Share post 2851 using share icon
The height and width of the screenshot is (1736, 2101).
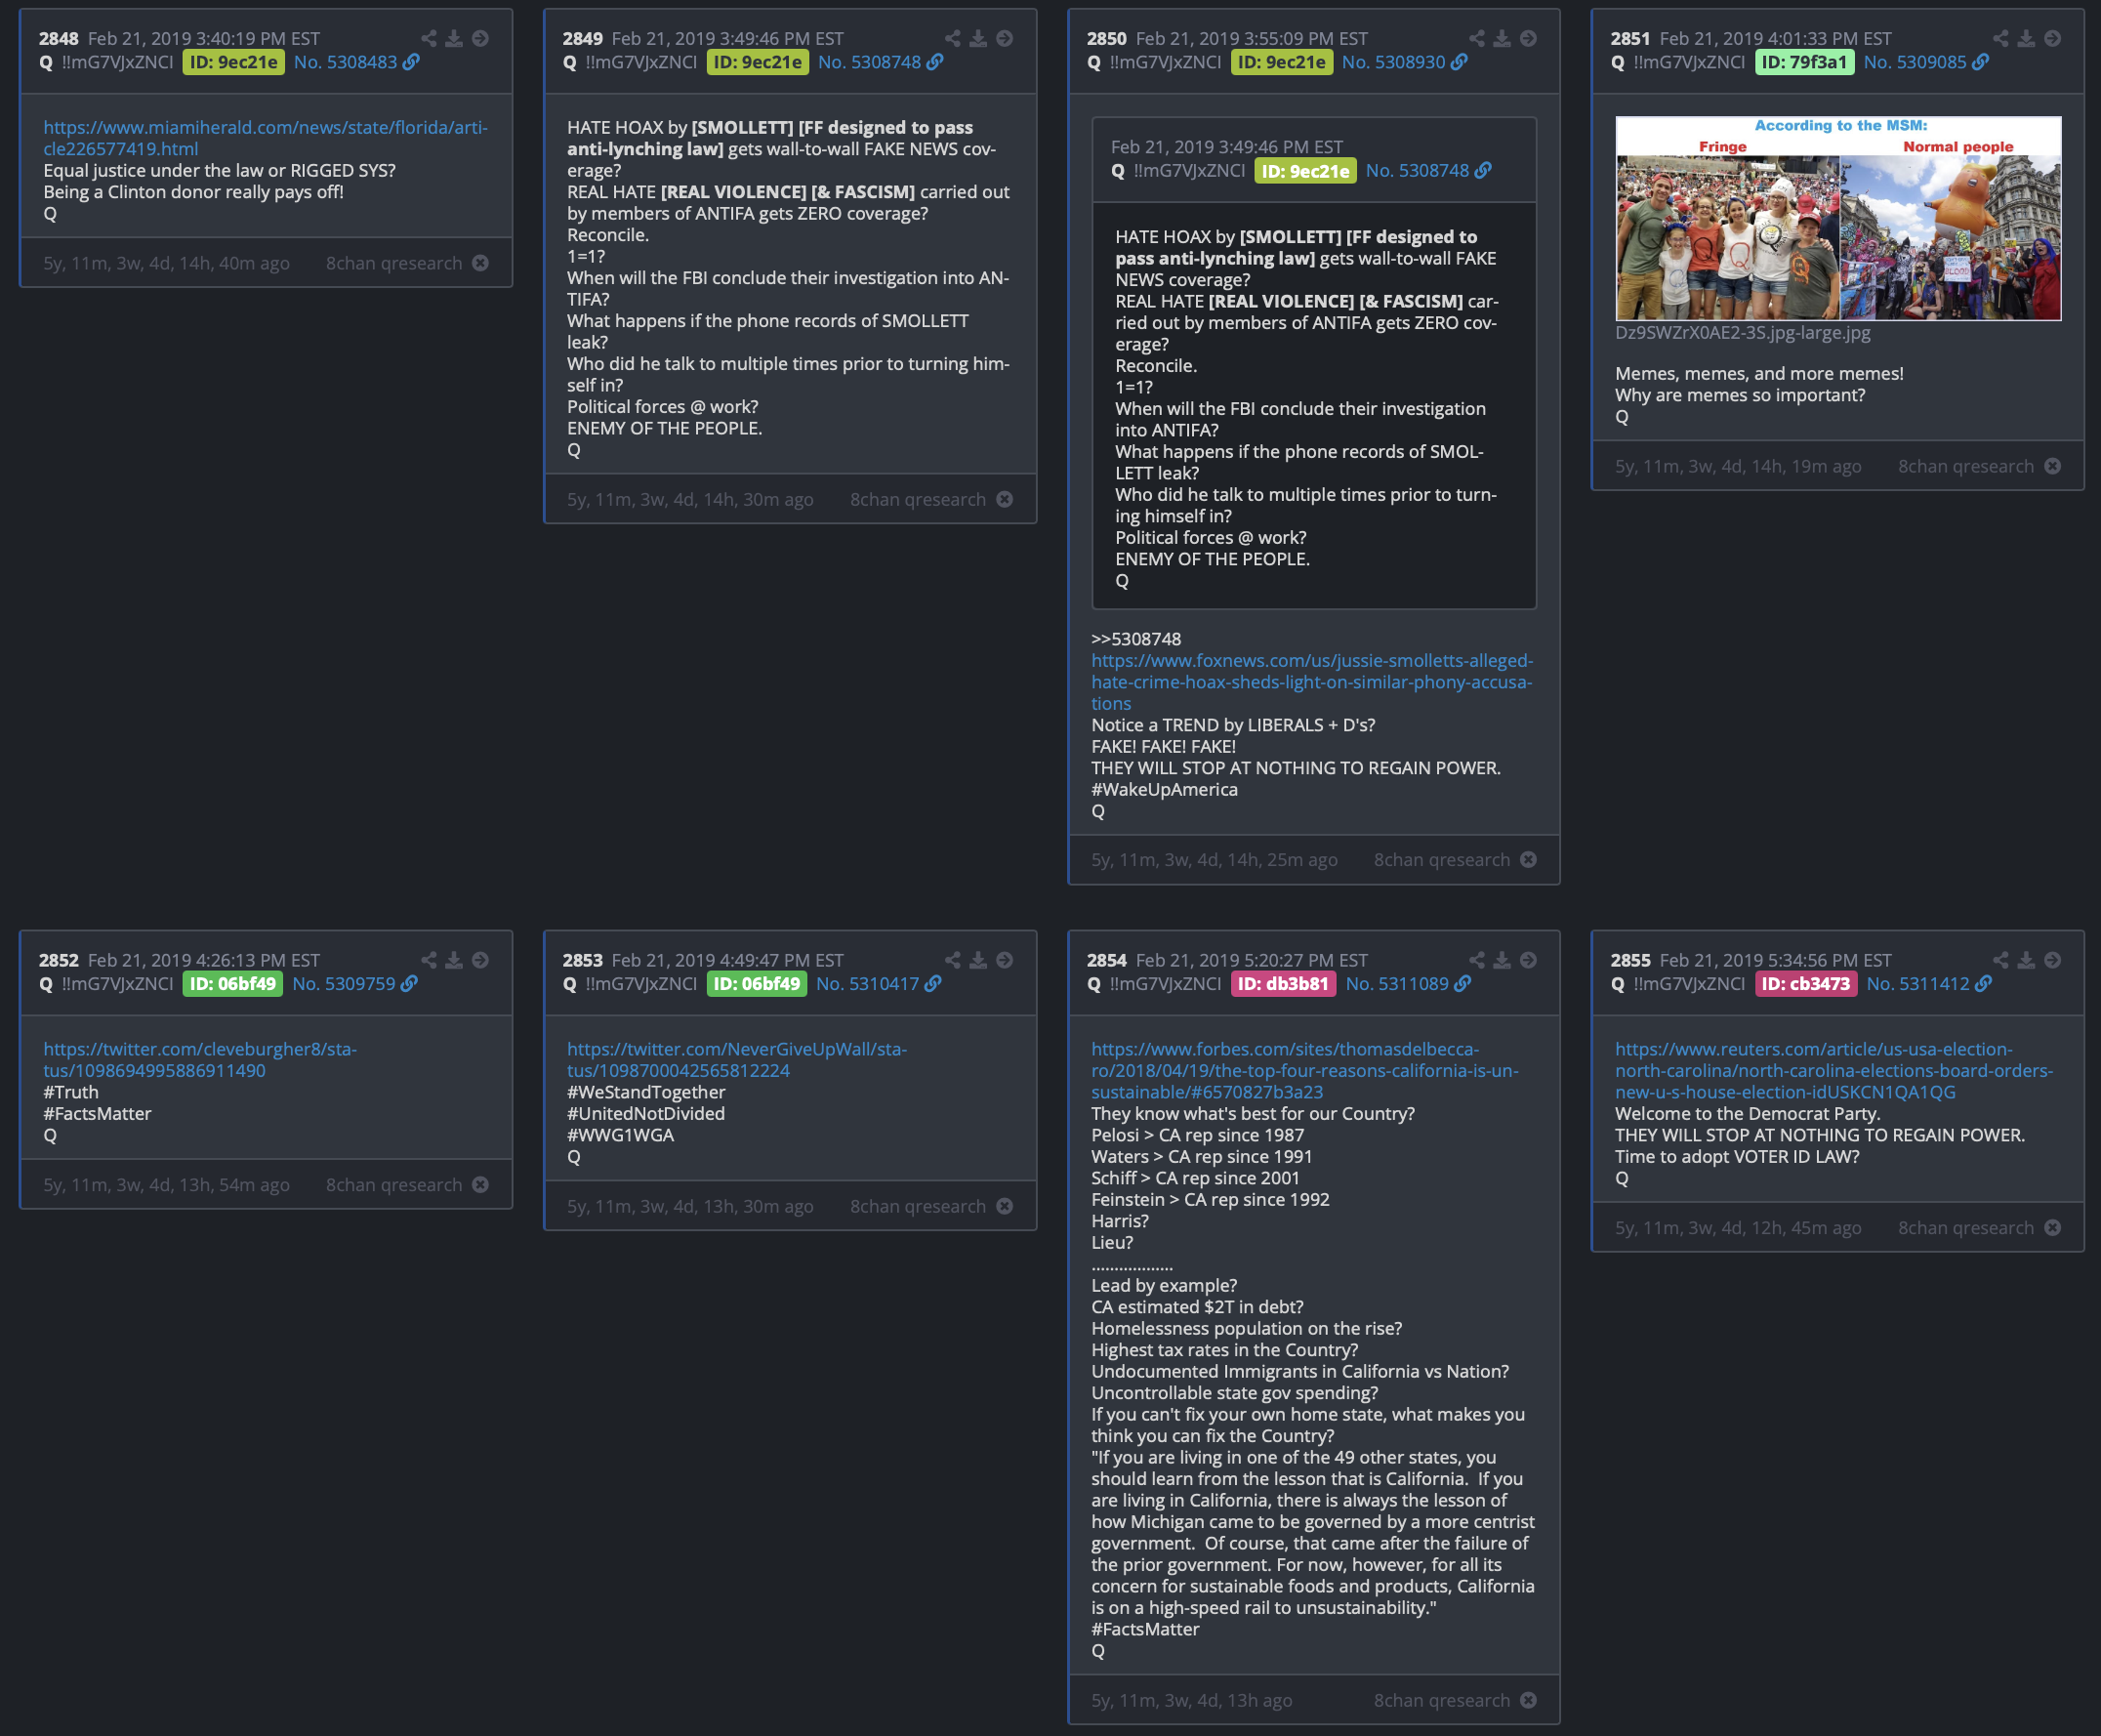(x=2001, y=38)
